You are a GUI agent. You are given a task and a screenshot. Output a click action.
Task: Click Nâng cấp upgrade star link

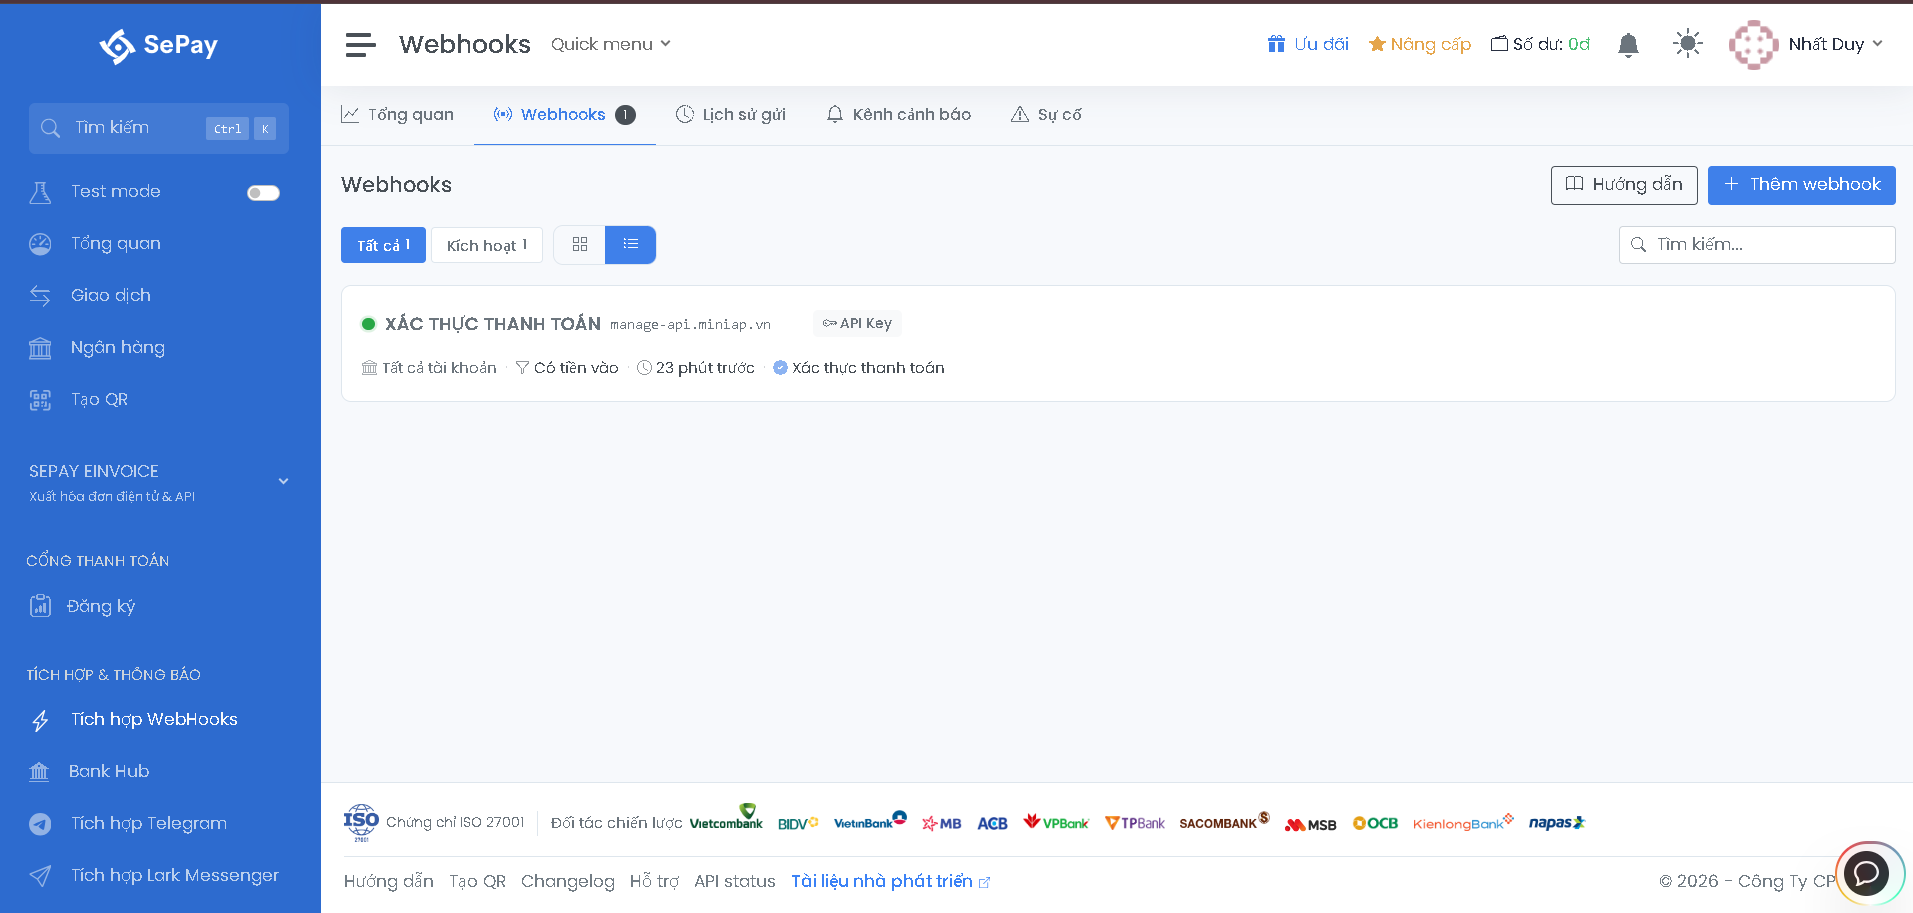[1420, 44]
